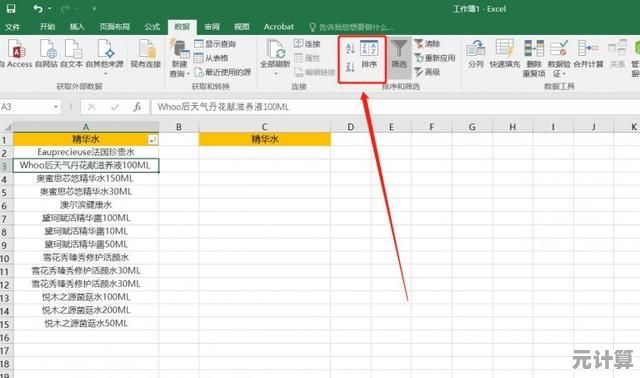Screen dimensions: 640x378
Task: Select row 7 header
Action: click(6, 219)
